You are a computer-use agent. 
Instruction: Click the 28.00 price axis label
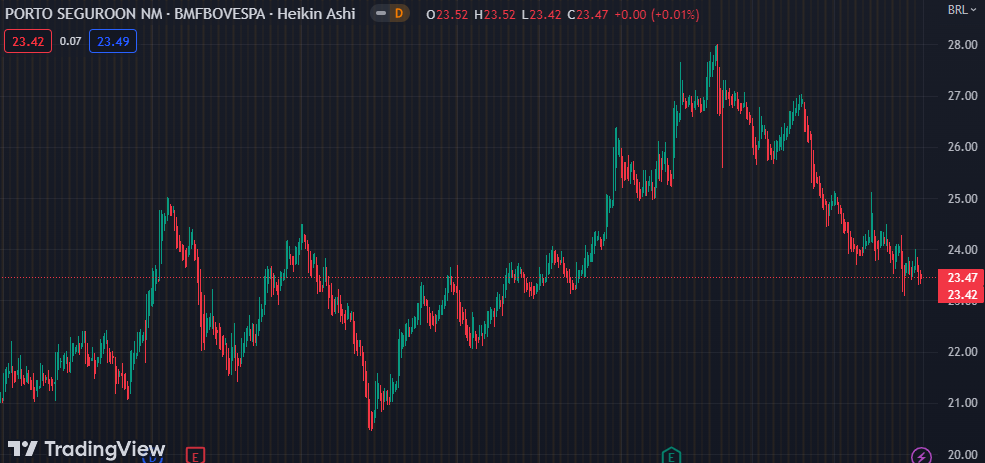[962, 45]
